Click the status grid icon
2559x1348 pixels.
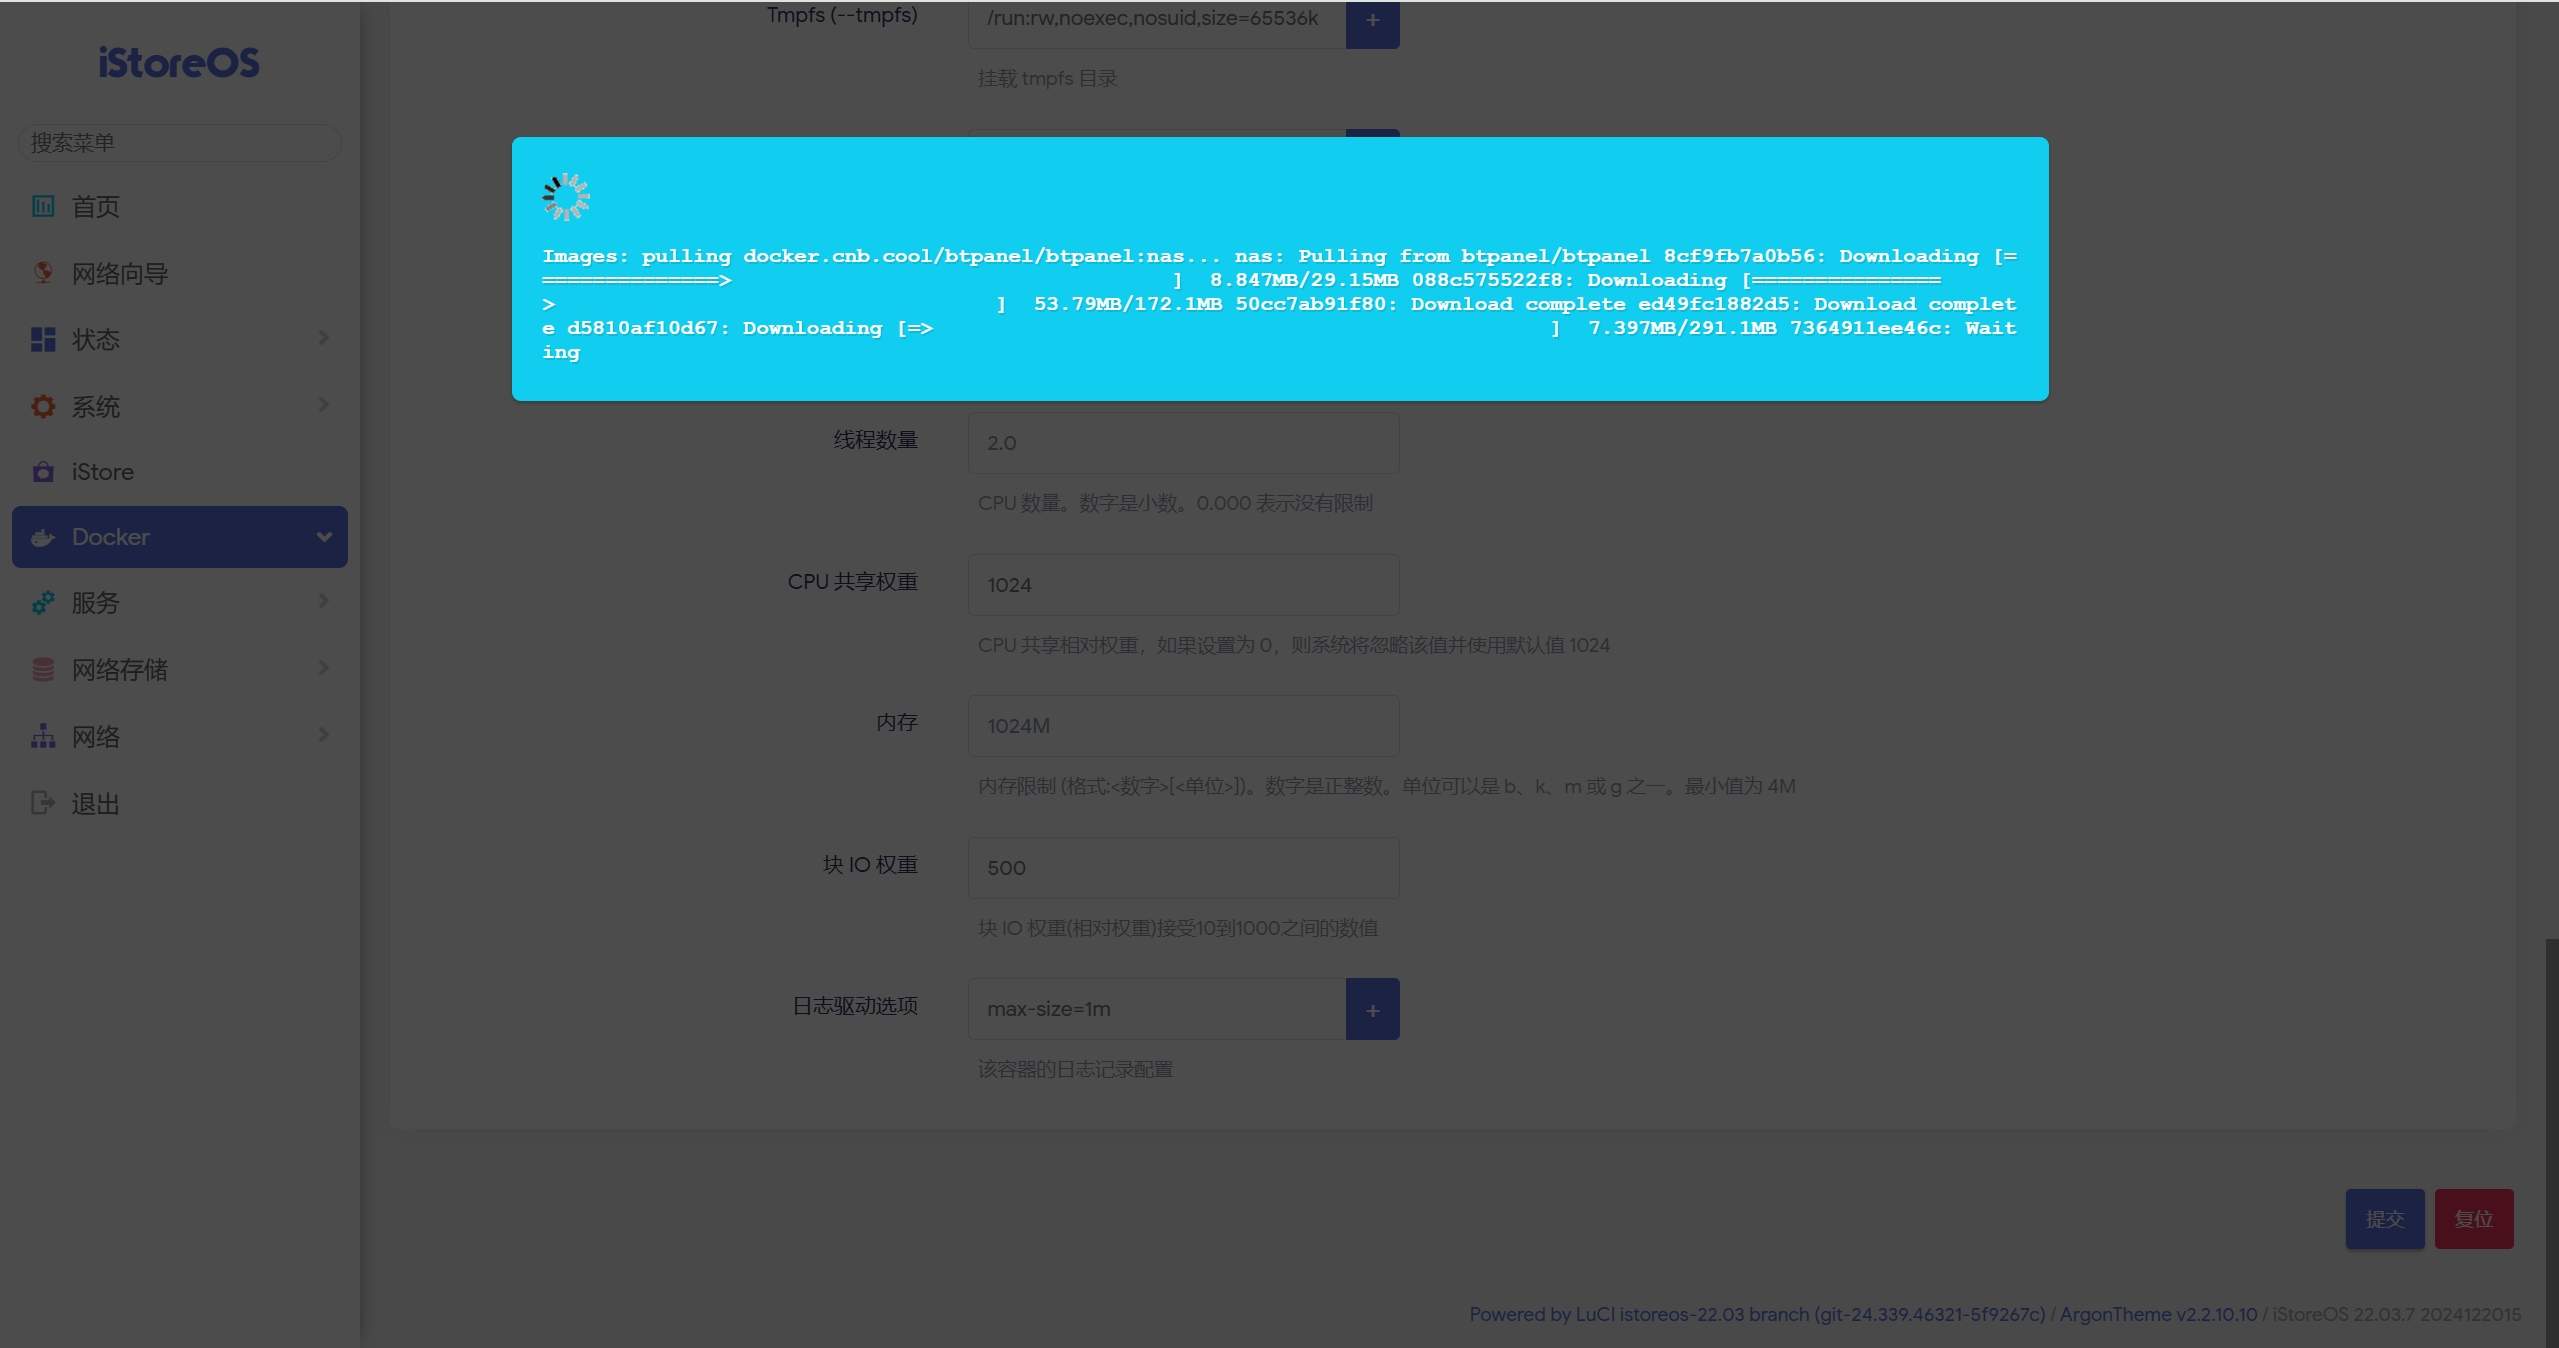click(x=43, y=339)
